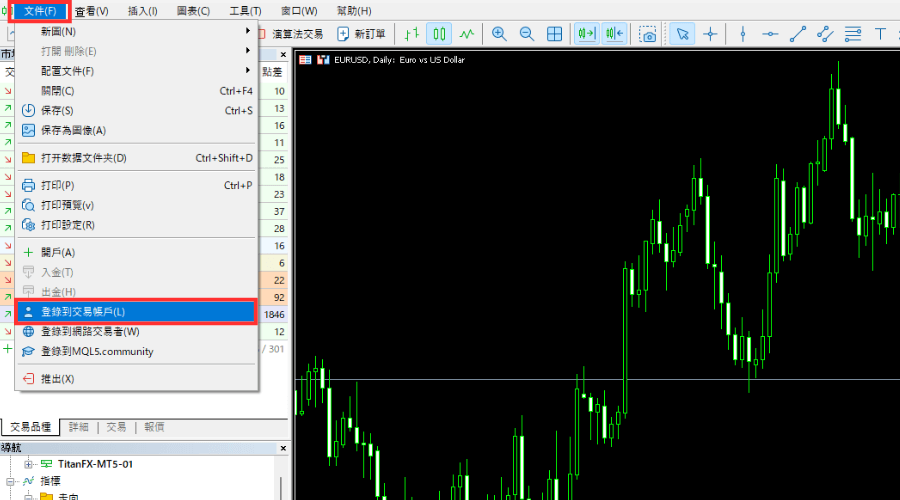This screenshot has width=900, height=500.
Task: Toggle chart auto-scroll button
Action: click(x=587, y=34)
